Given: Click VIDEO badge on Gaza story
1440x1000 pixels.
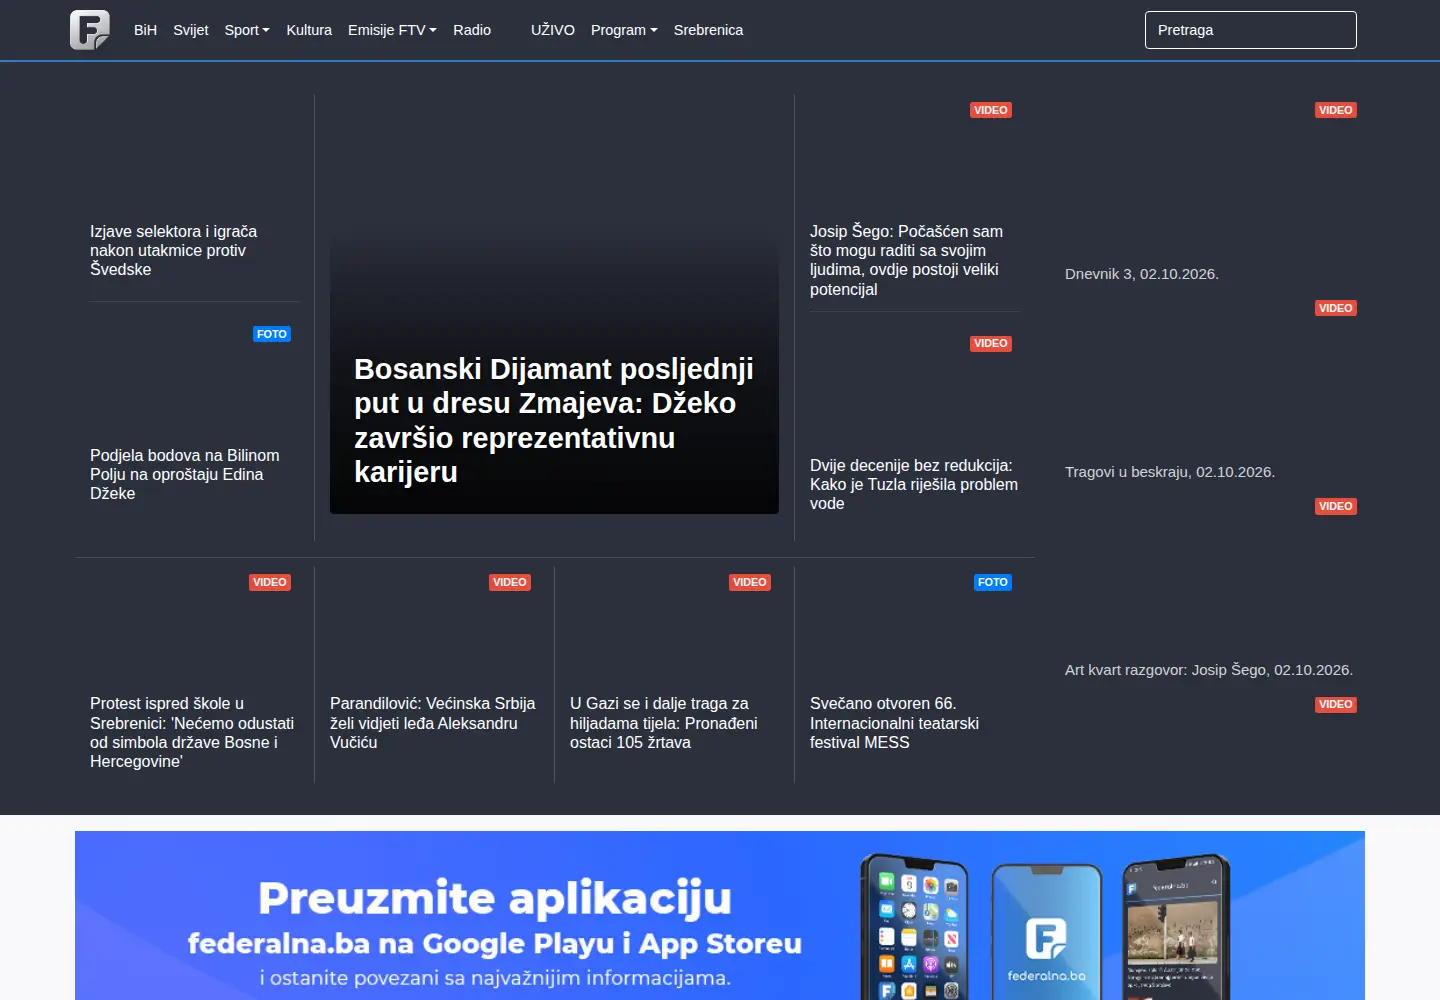Looking at the screenshot, I should [750, 582].
